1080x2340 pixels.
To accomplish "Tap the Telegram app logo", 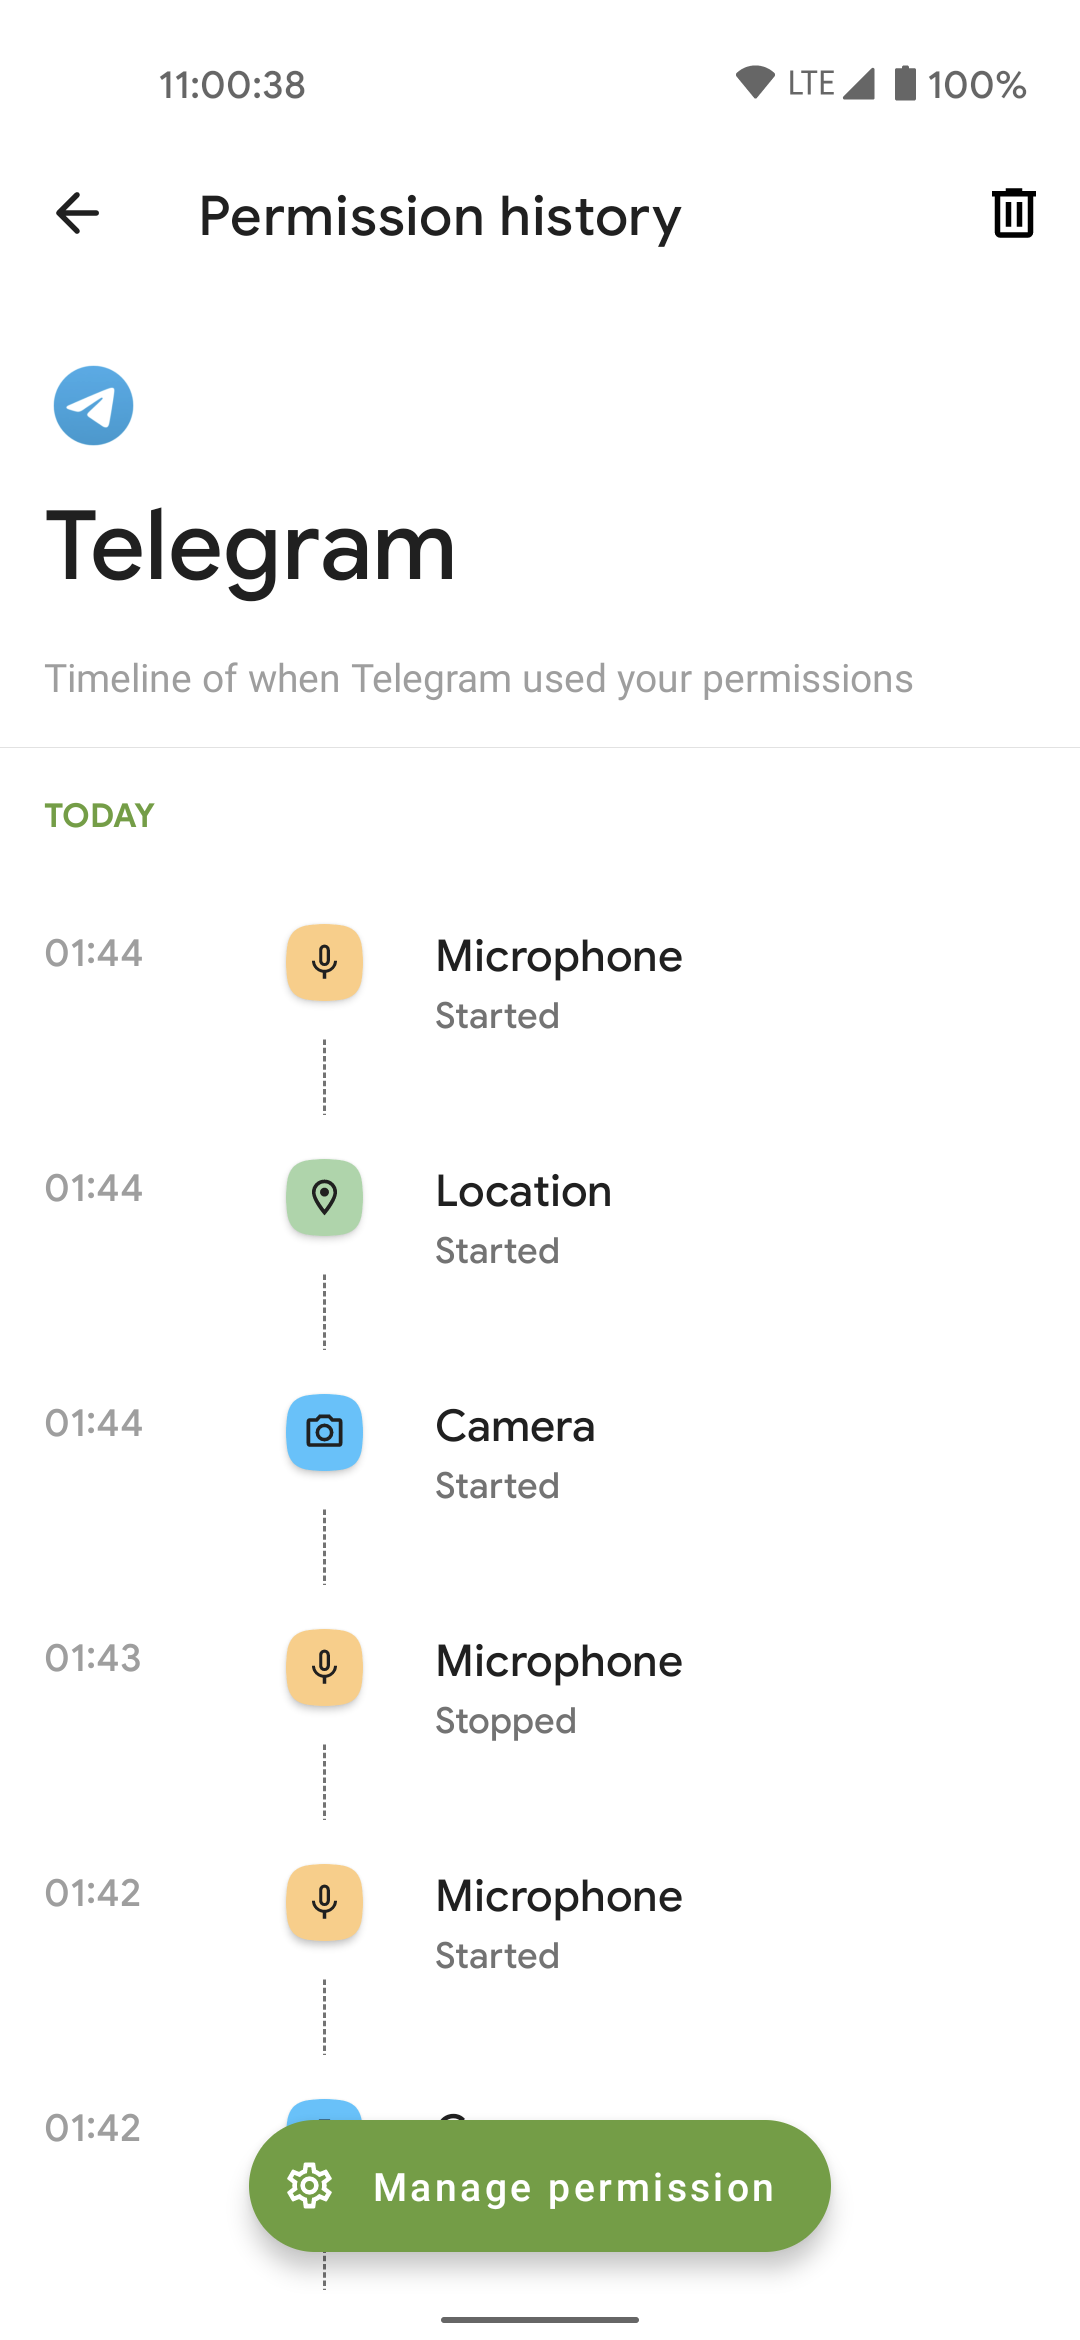I will click(93, 405).
